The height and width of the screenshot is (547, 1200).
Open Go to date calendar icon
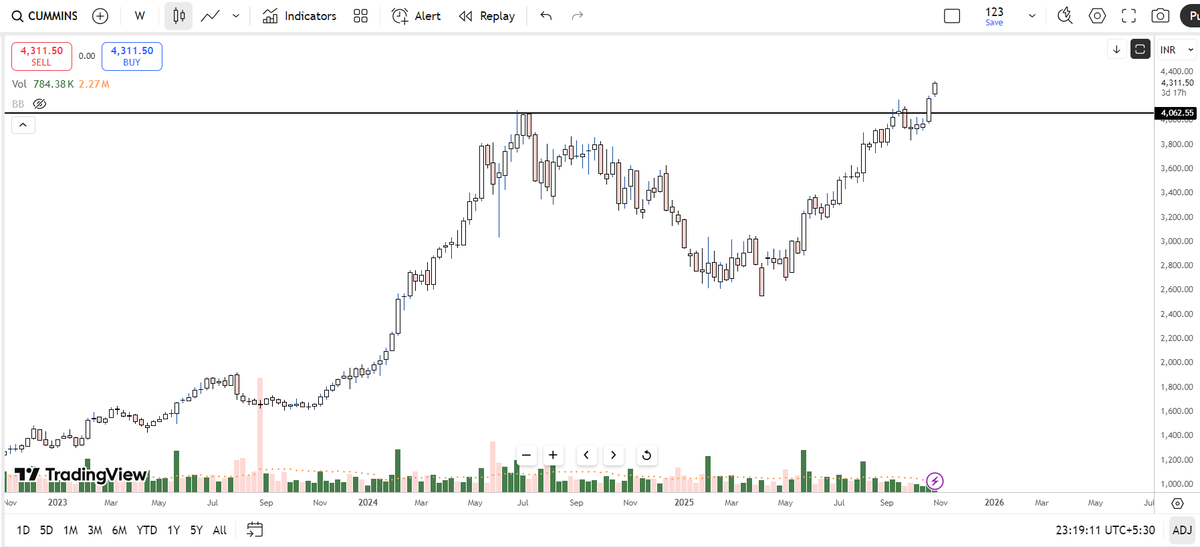255,530
